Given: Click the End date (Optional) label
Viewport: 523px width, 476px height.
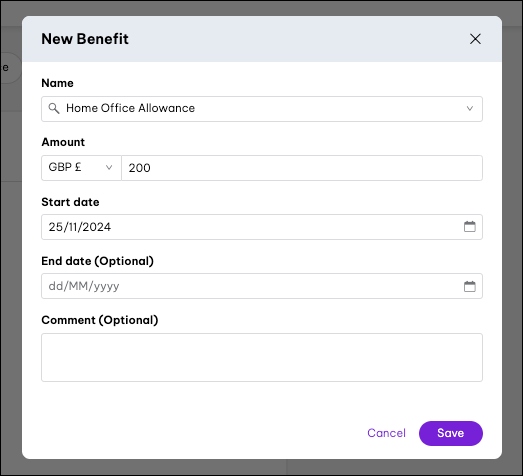Looking at the screenshot, I should pos(97,261).
